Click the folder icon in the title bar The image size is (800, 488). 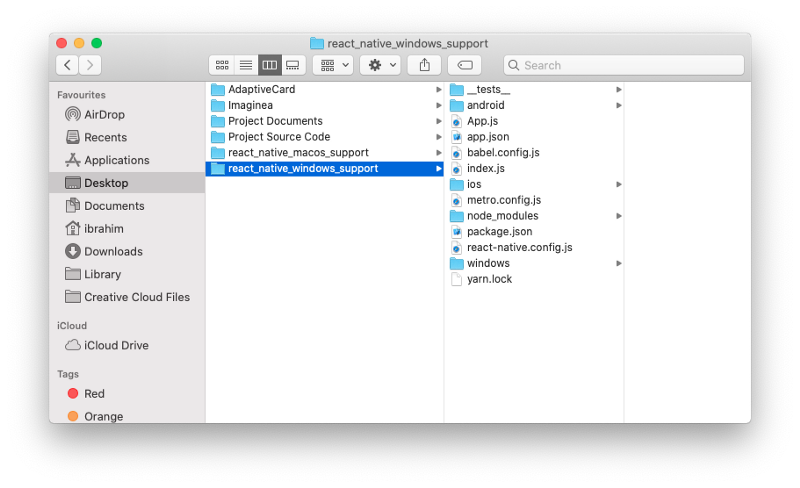(317, 43)
